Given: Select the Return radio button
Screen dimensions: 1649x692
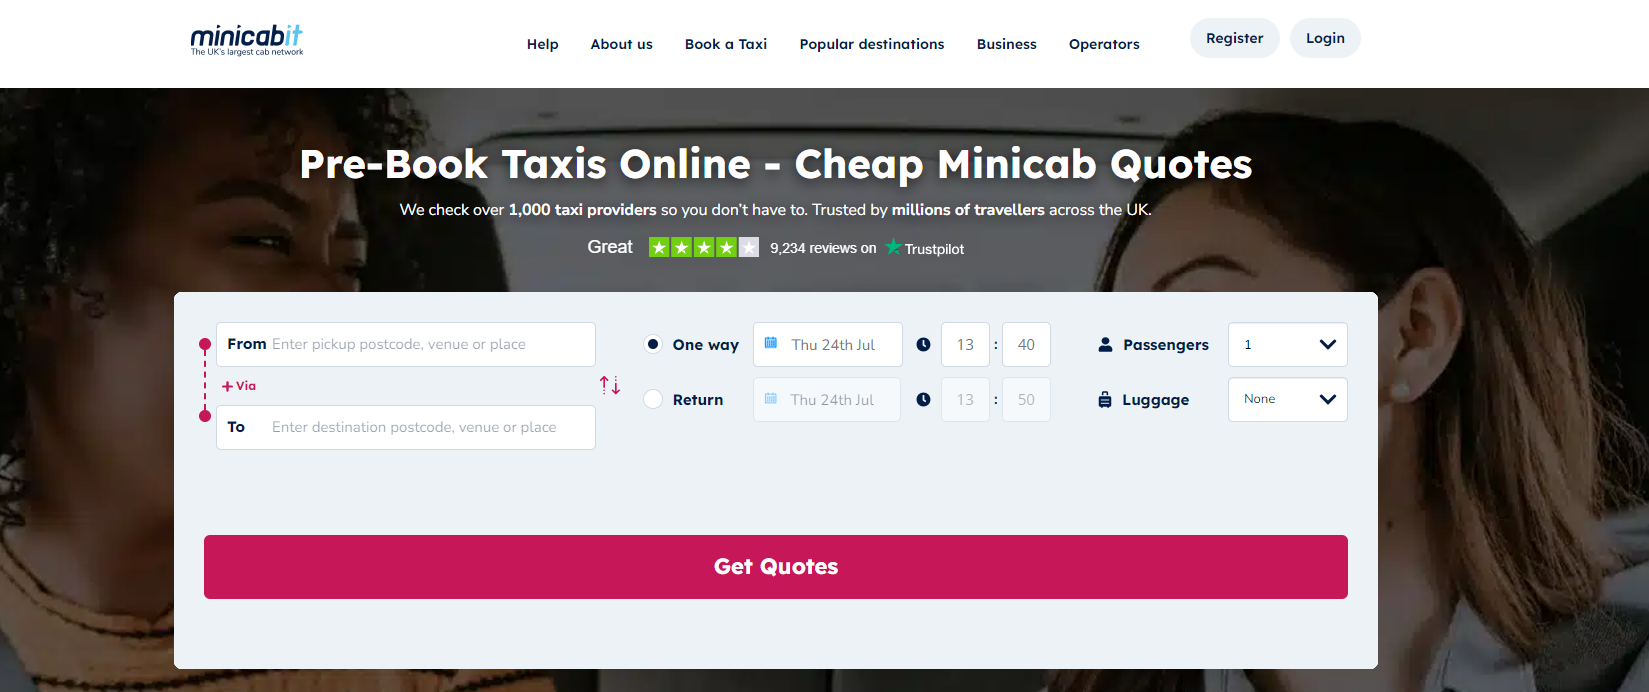Looking at the screenshot, I should [x=653, y=399].
